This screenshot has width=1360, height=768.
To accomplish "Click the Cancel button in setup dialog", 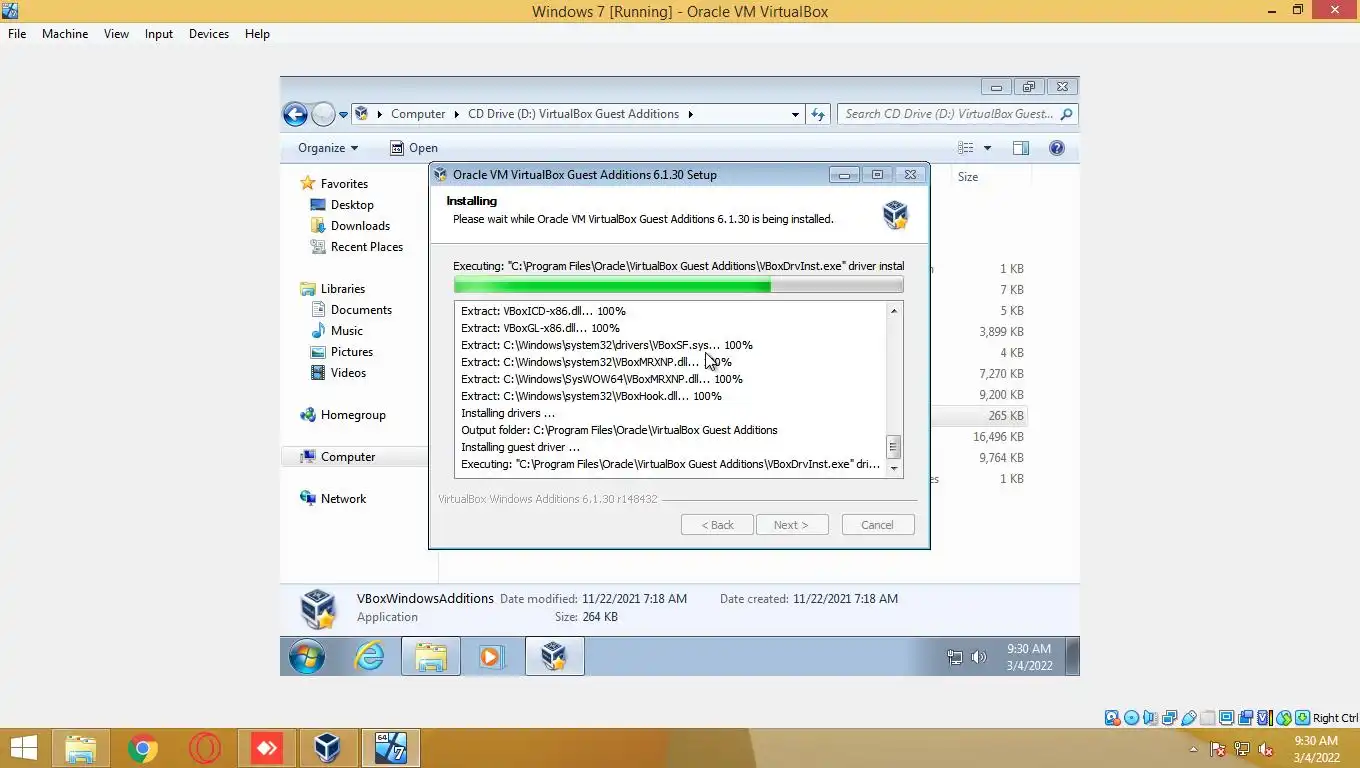I will pyautogui.click(x=877, y=525).
